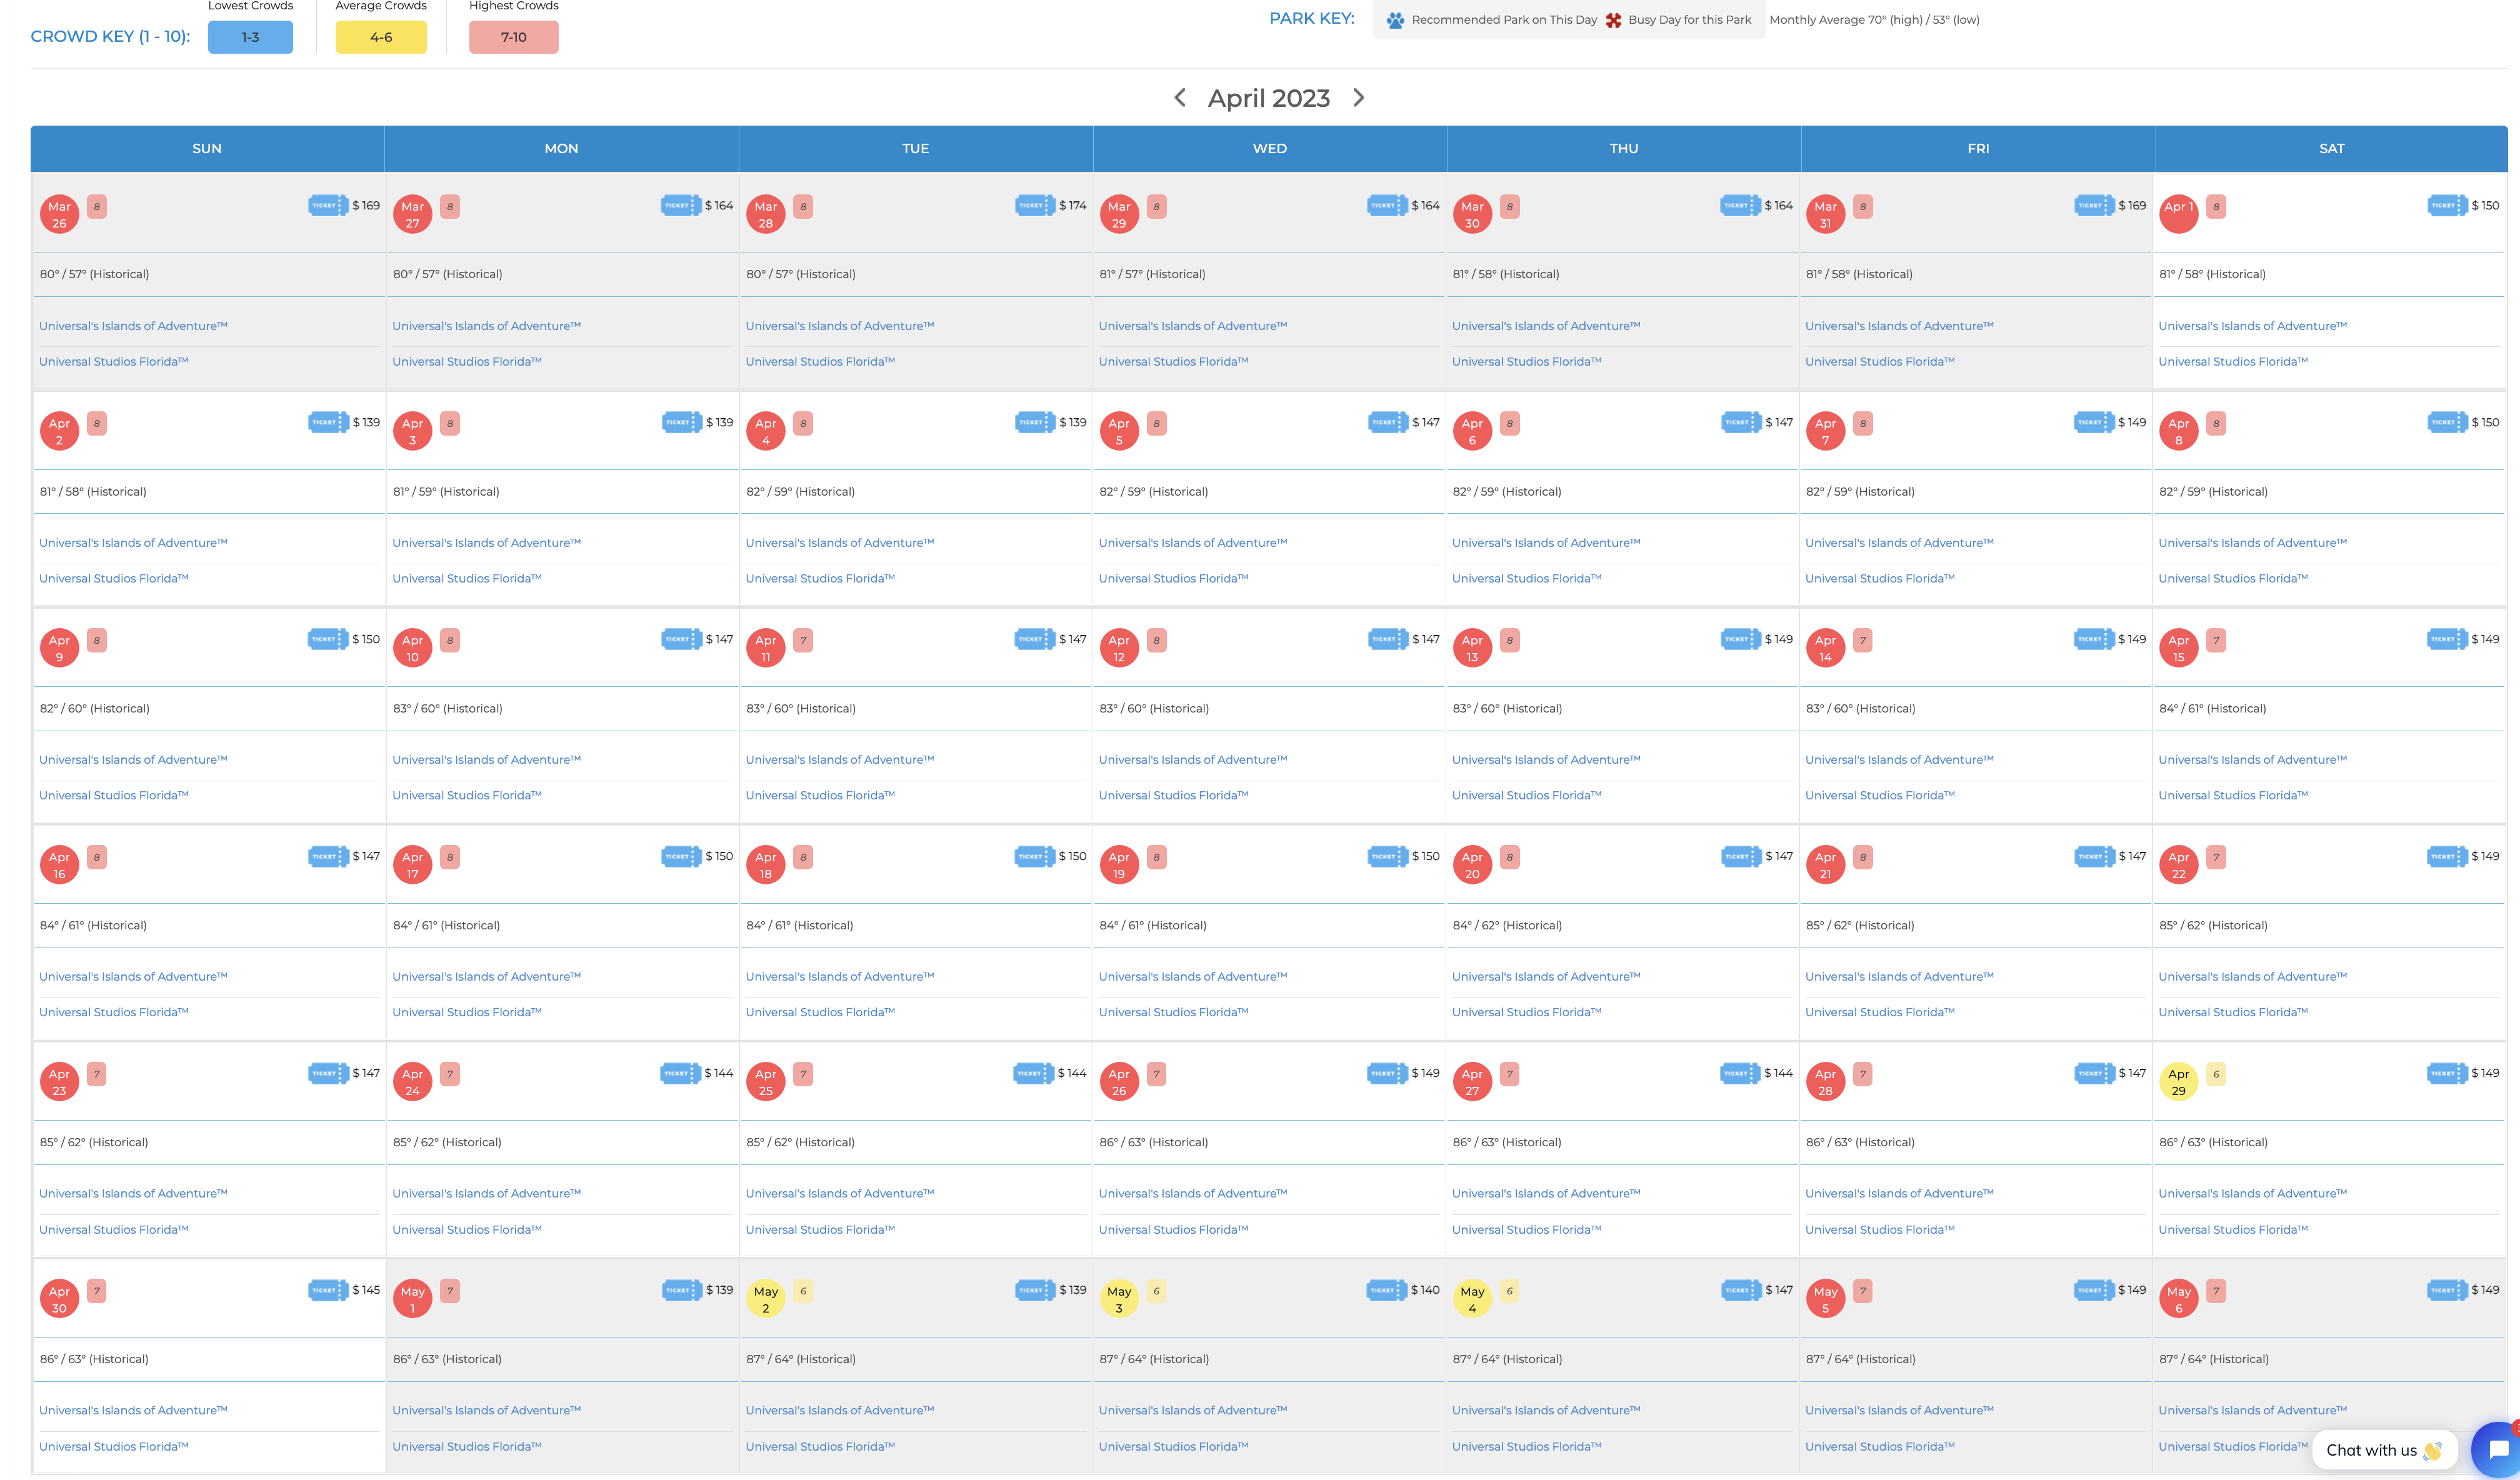Open the chat bubble icon
This screenshot has height=1480, width=2520.
[2497, 1450]
